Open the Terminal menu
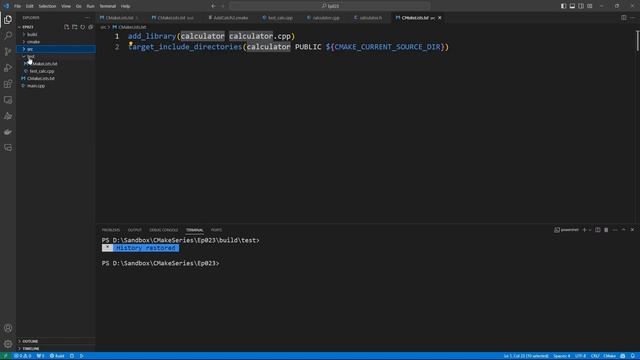The height and width of the screenshot is (360, 640). pos(108,6)
